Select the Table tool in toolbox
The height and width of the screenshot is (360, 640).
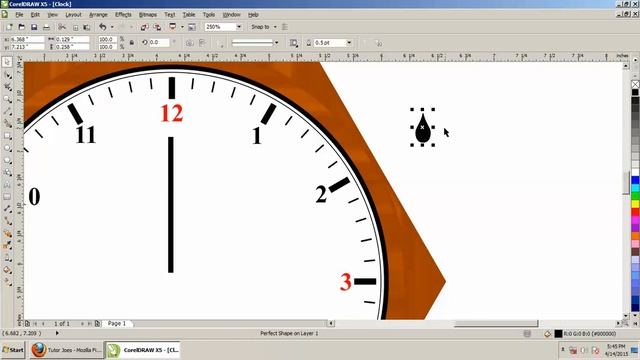(7, 197)
